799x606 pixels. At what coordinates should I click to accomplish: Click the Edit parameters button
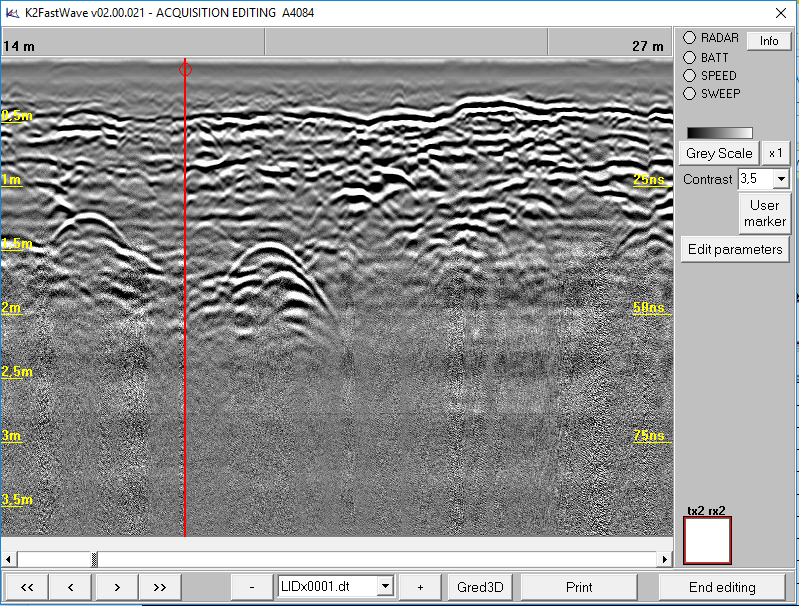735,249
